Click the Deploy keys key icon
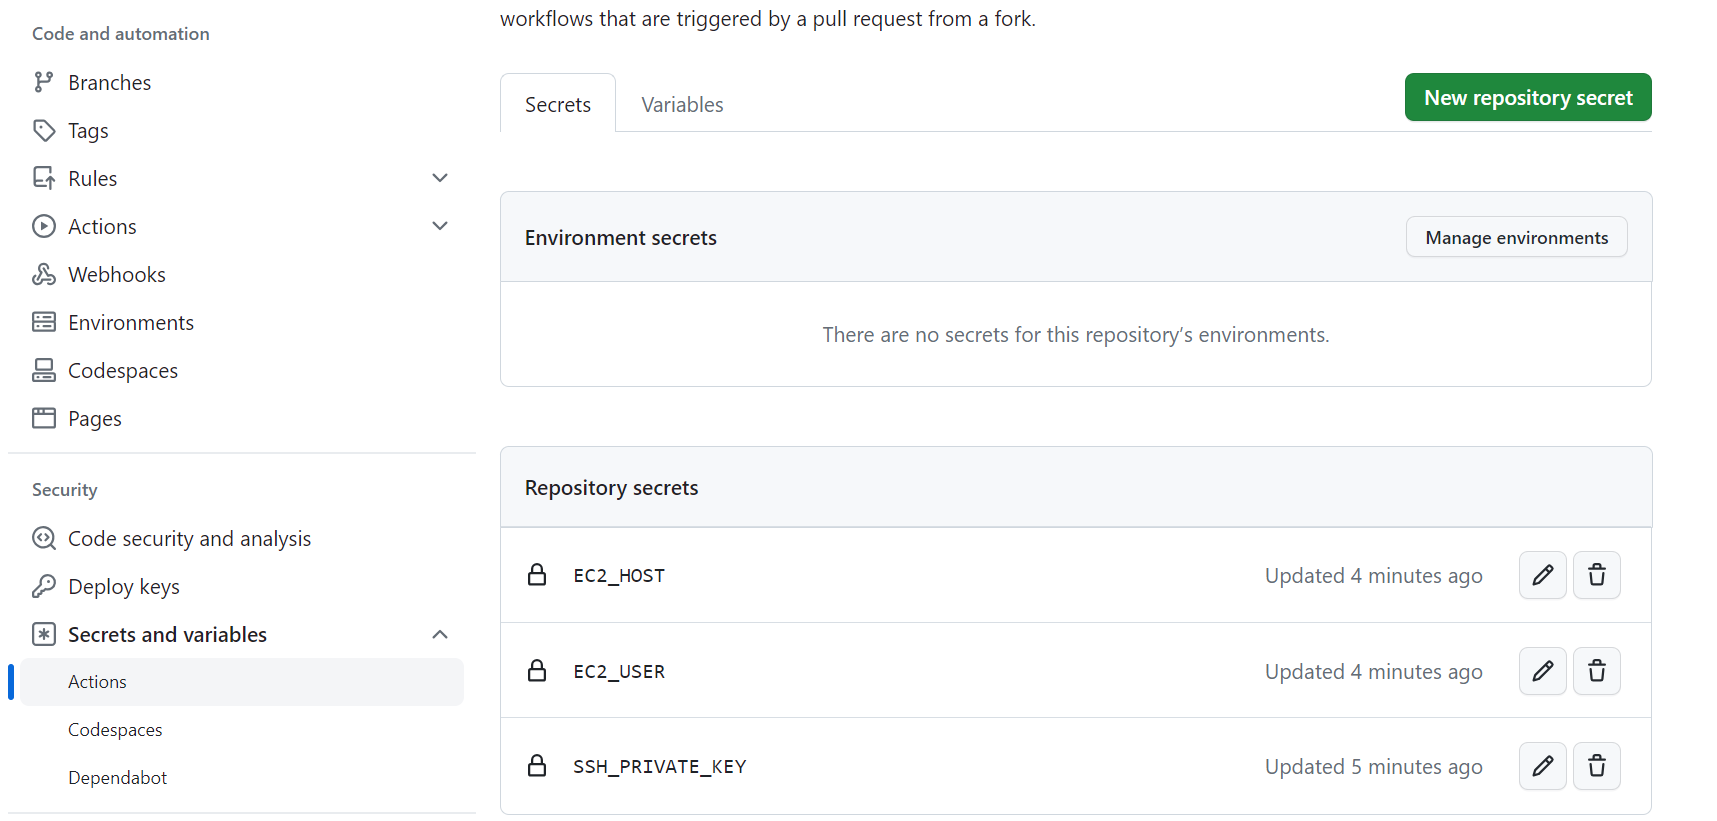This screenshot has width=1717, height=821. [44, 587]
